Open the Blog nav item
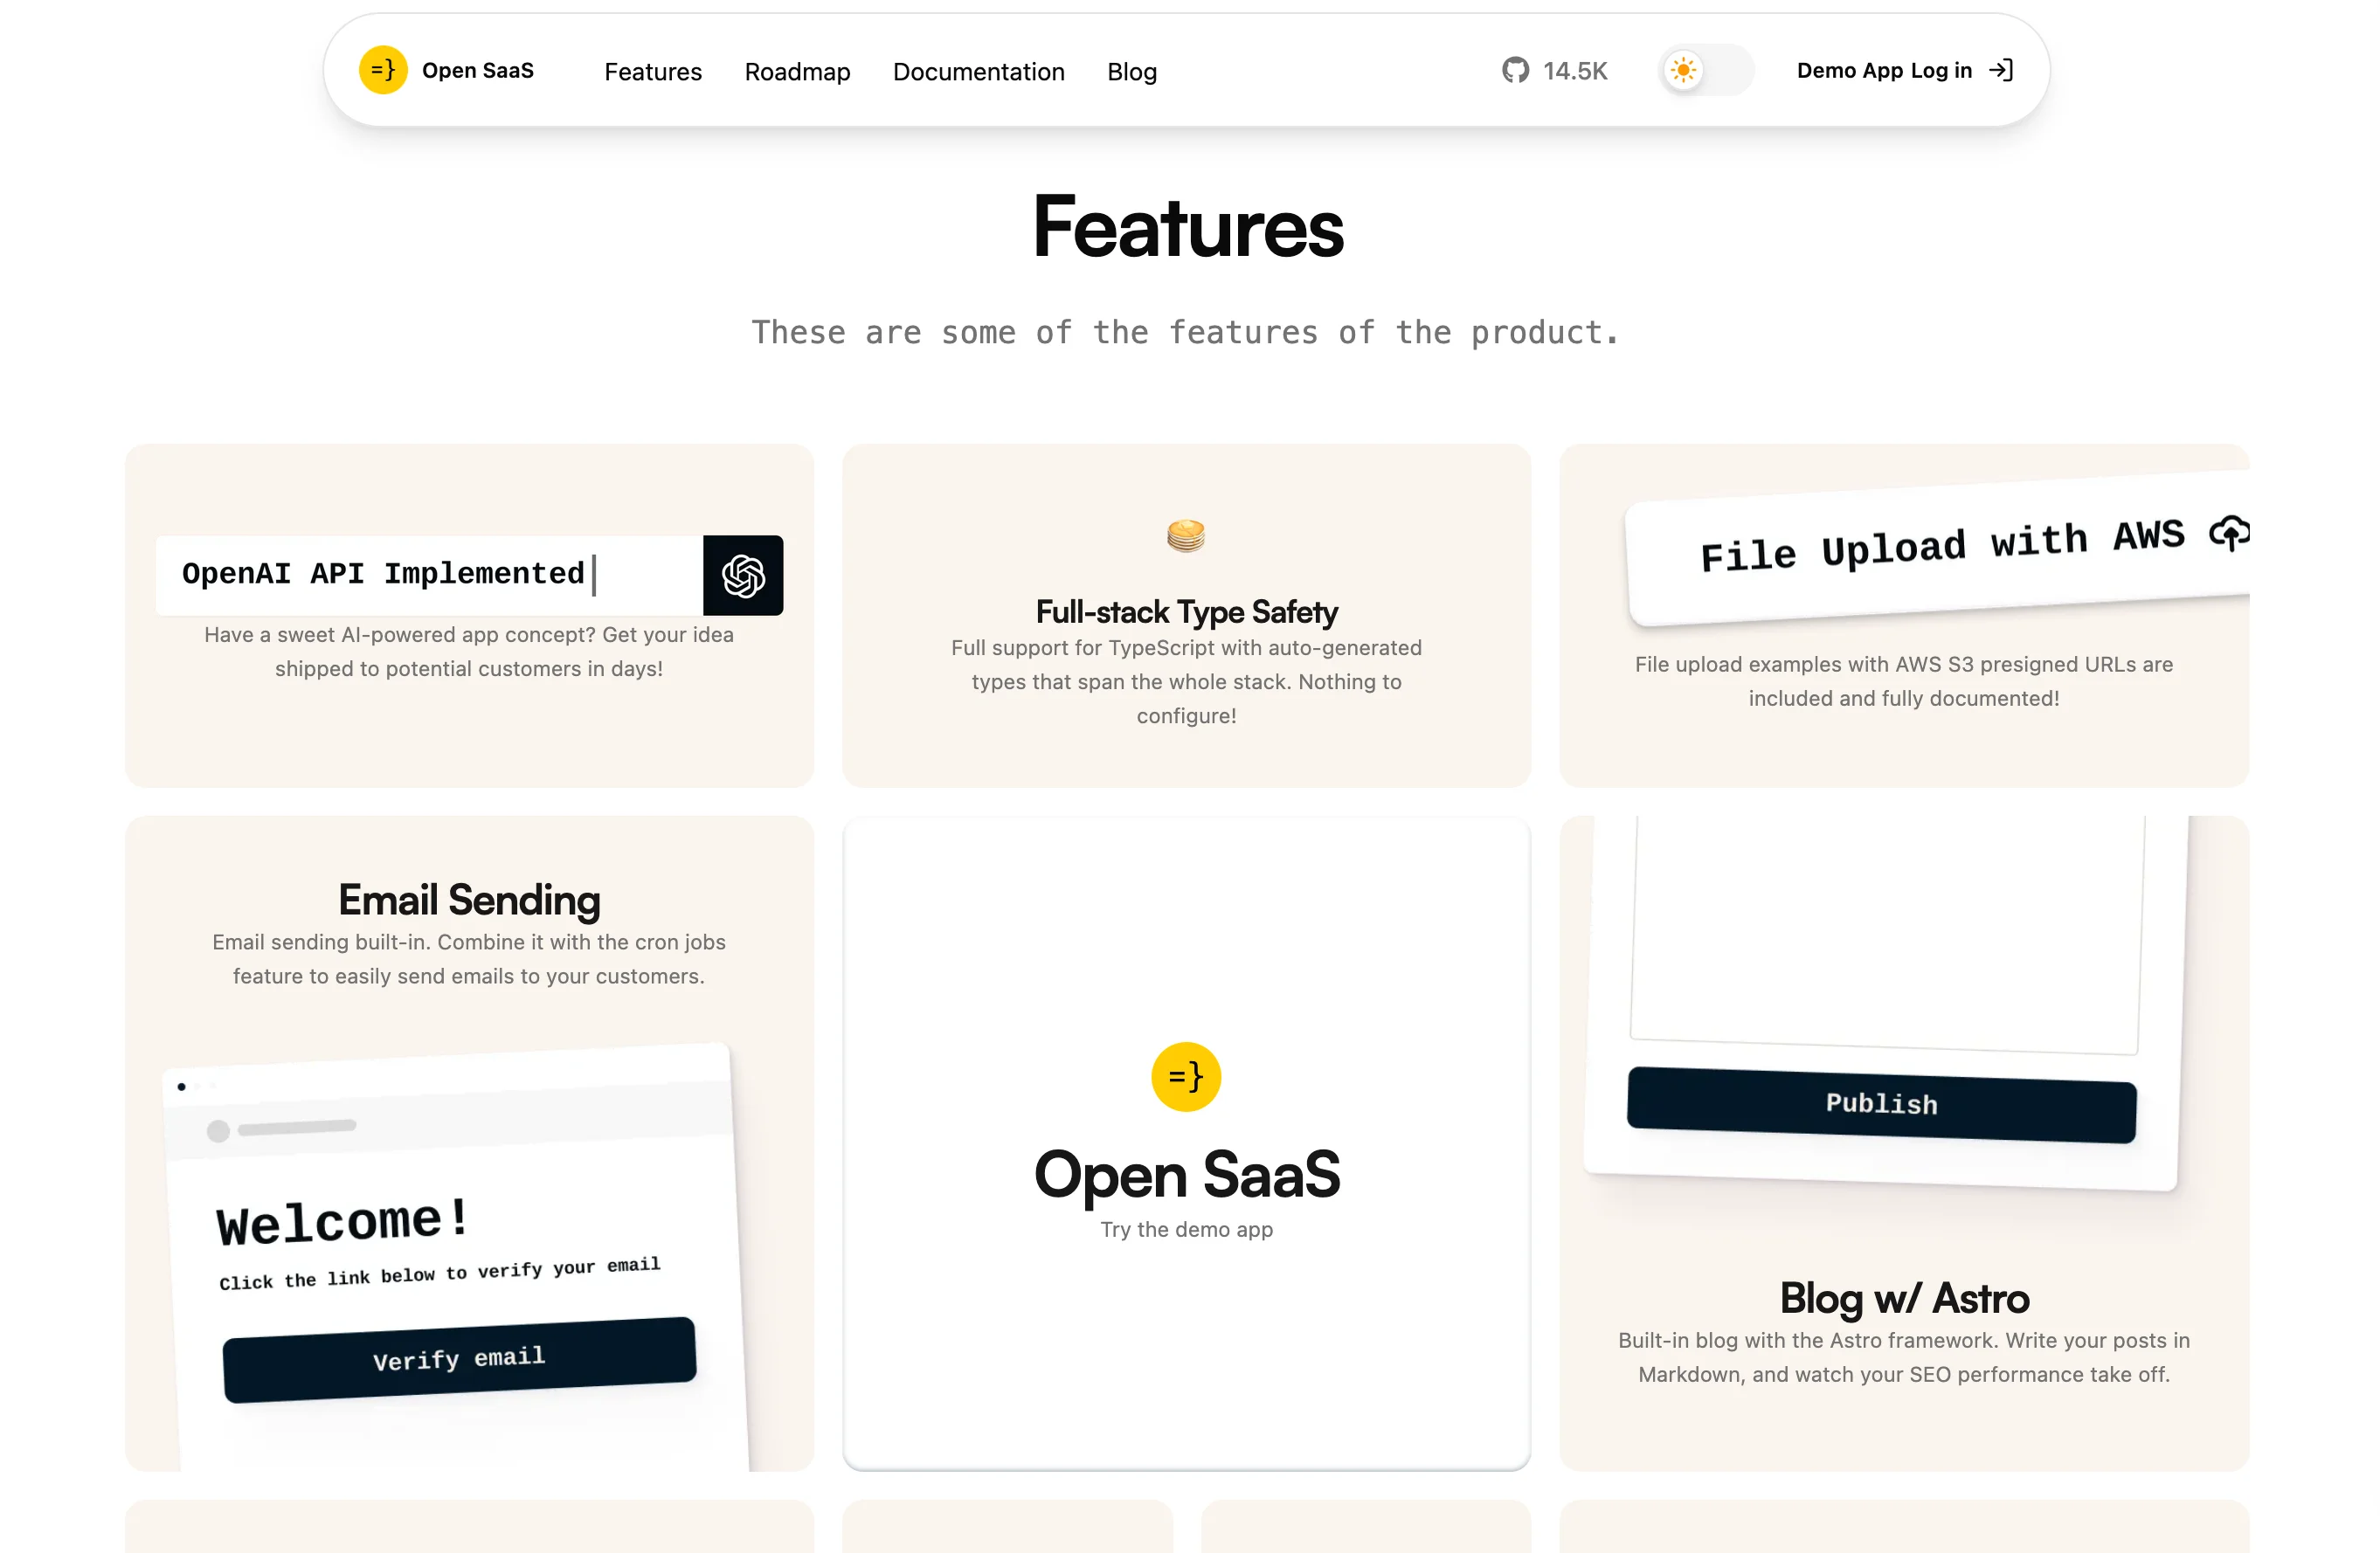Viewport: 2380px width, 1553px height. coord(1132,72)
